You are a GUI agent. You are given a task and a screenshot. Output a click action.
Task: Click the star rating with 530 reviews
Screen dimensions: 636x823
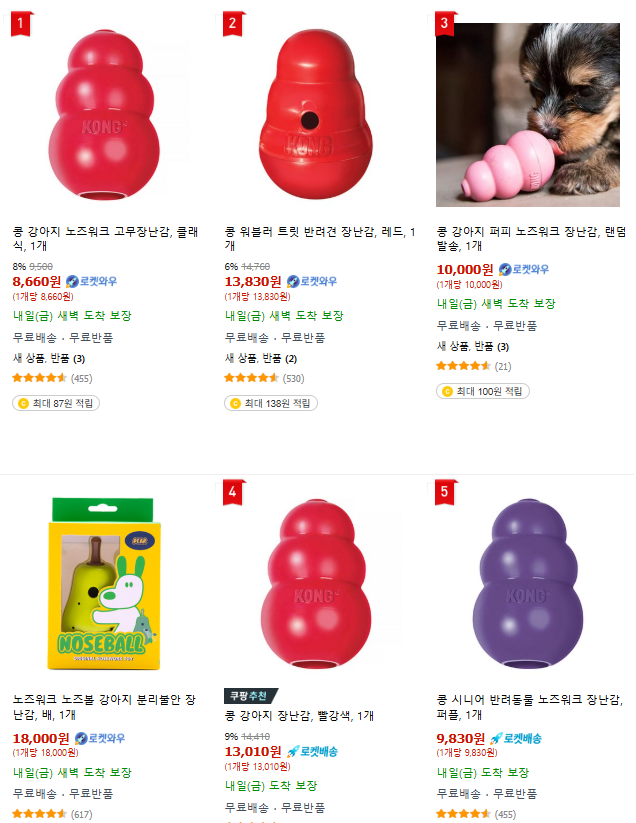coord(264,378)
